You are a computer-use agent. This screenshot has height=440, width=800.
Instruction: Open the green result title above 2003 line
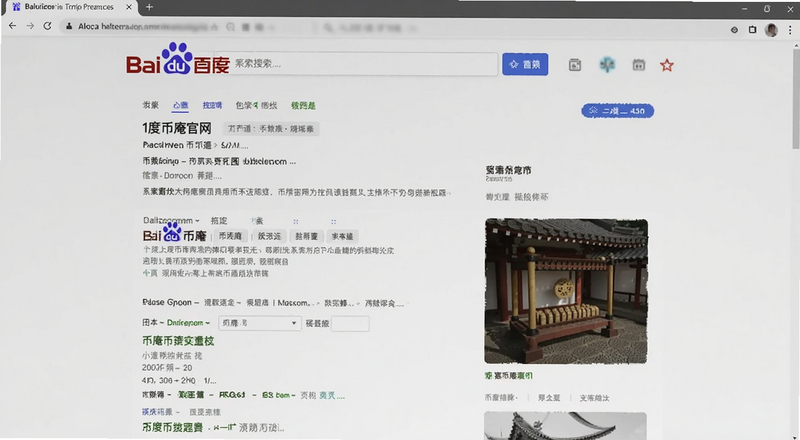click(178, 341)
